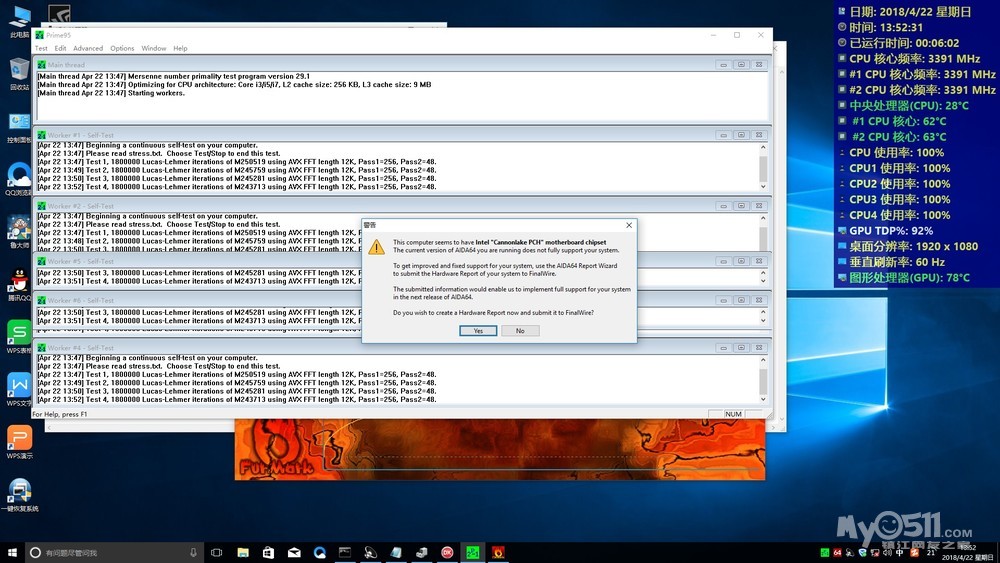The height and width of the screenshot is (563, 1000).
Task: Click Worker #4 scrollbar up arrow
Action: (x=763, y=360)
